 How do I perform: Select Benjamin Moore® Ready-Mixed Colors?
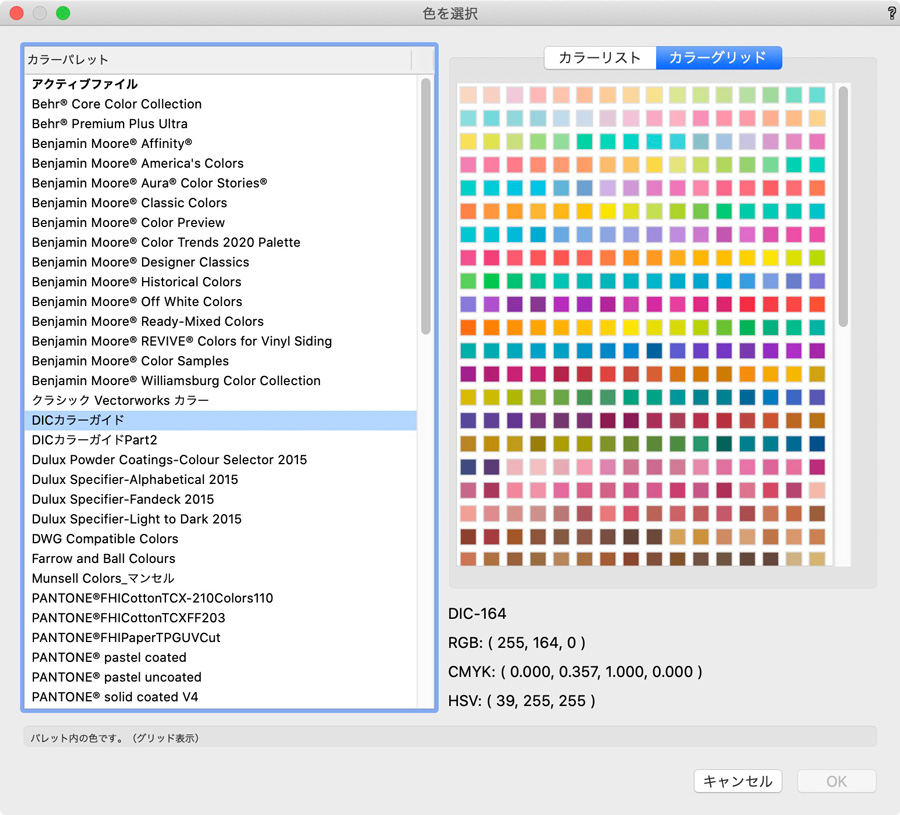click(220, 321)
